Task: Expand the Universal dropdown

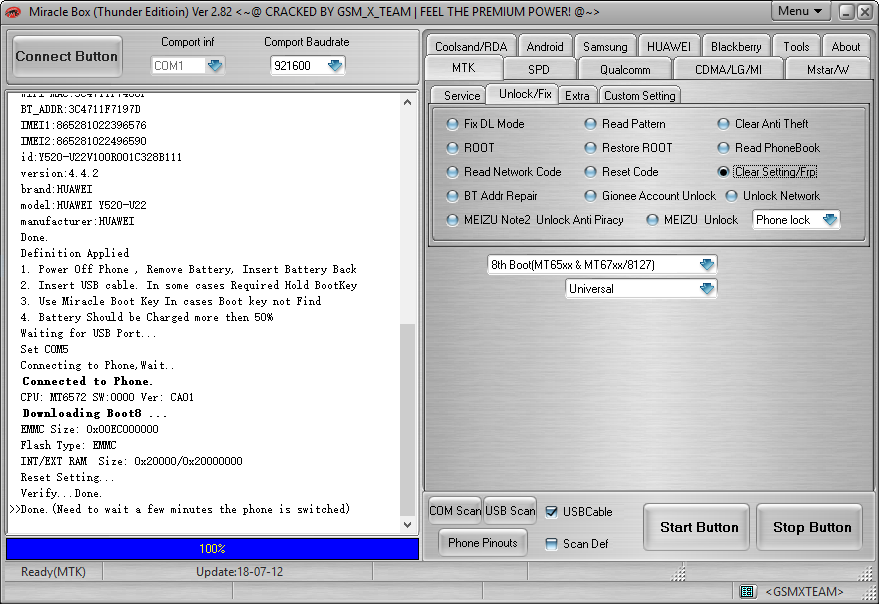Action: click(707, 289)
